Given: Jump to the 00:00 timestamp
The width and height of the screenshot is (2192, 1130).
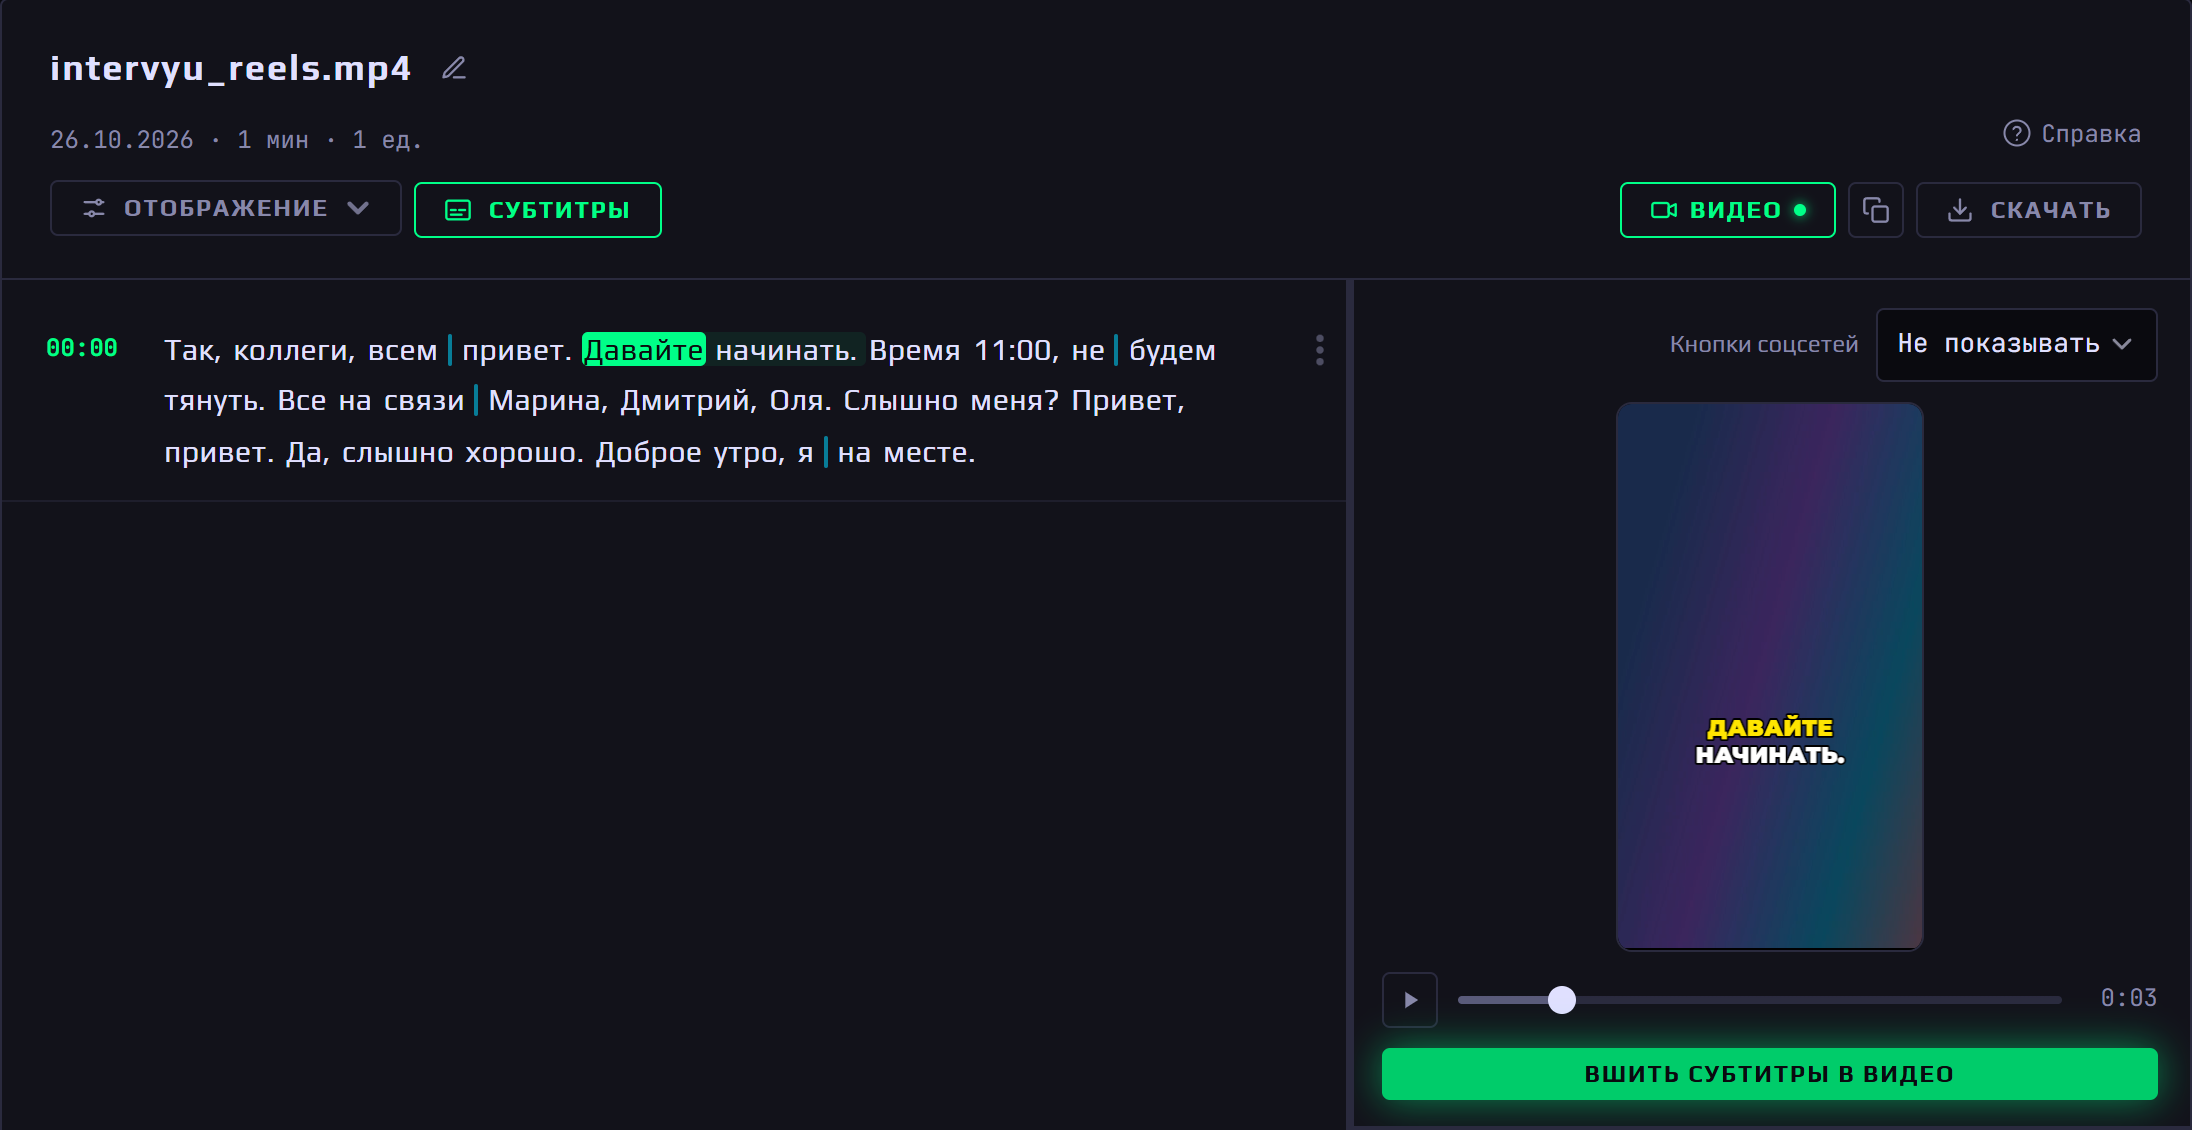Looking at the screenshot, I should [82, 348].
